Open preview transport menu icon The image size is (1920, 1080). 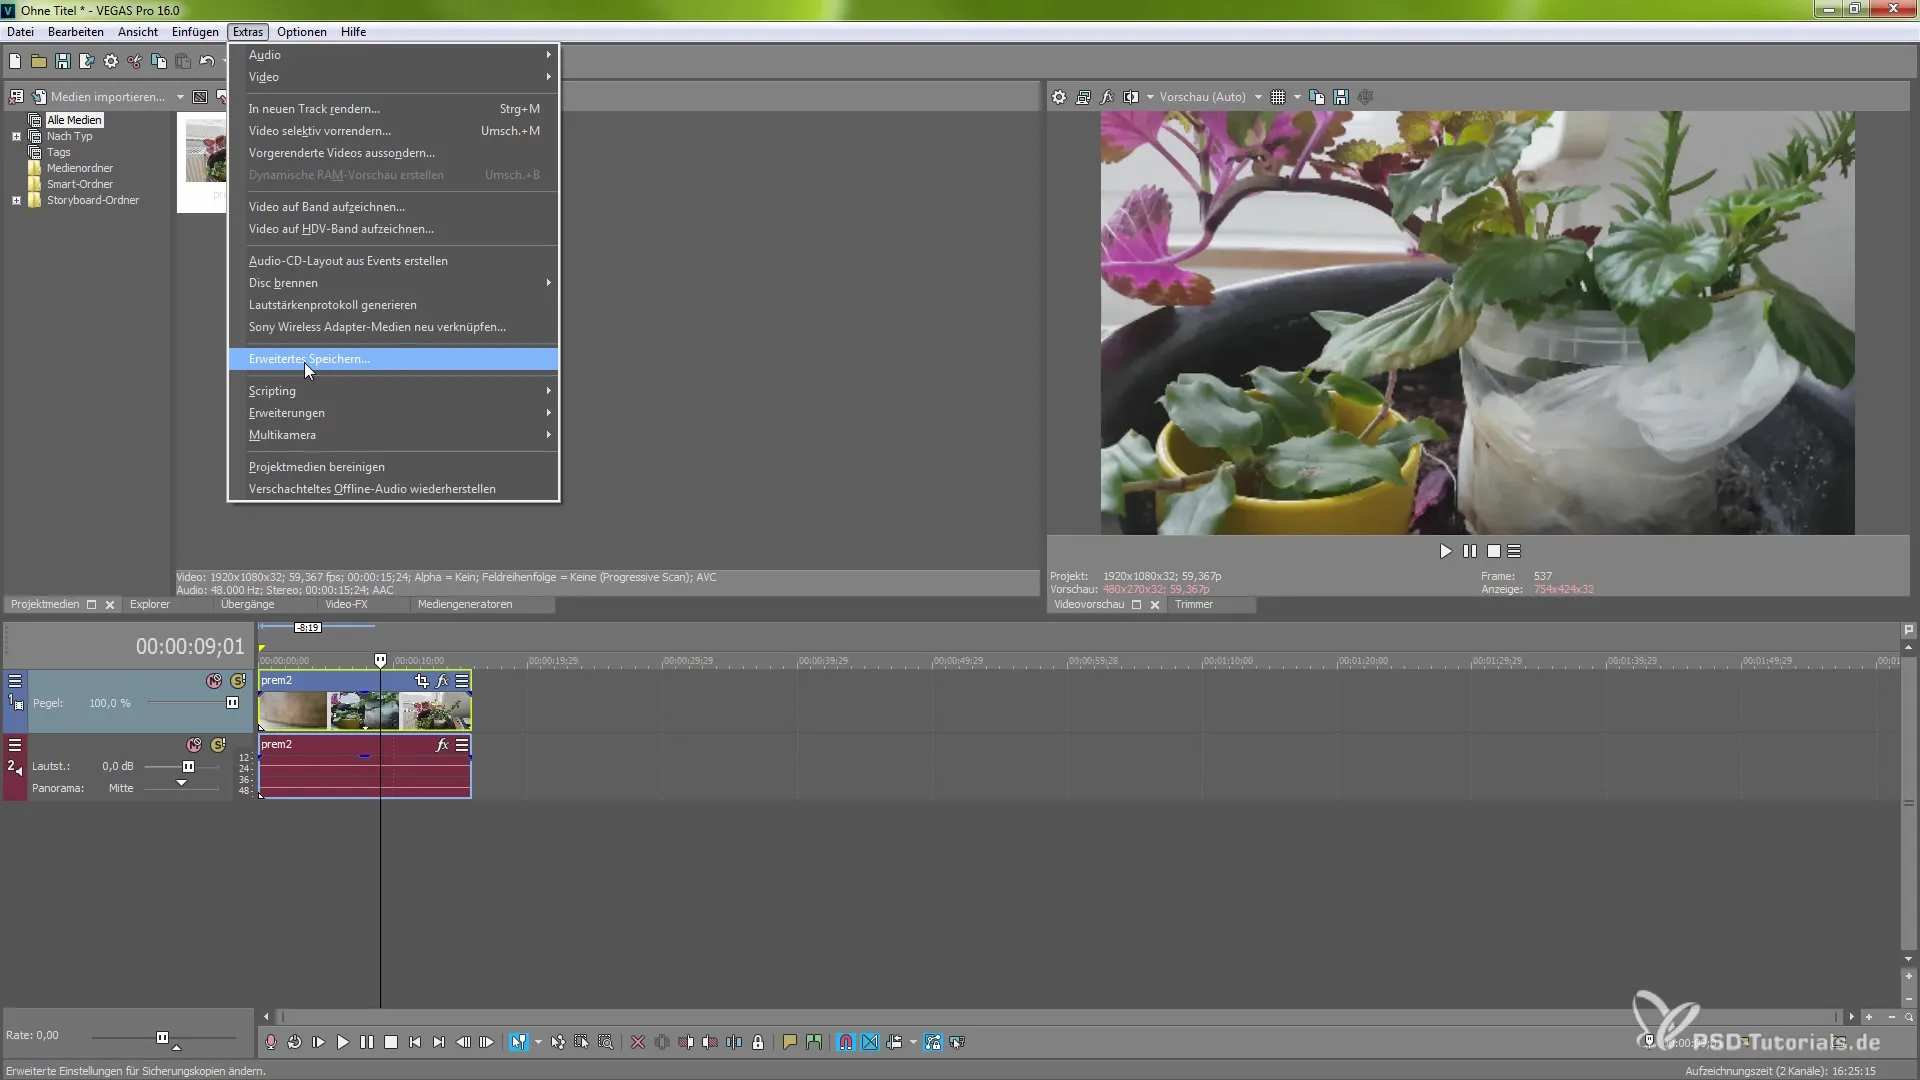(1514, 551)
